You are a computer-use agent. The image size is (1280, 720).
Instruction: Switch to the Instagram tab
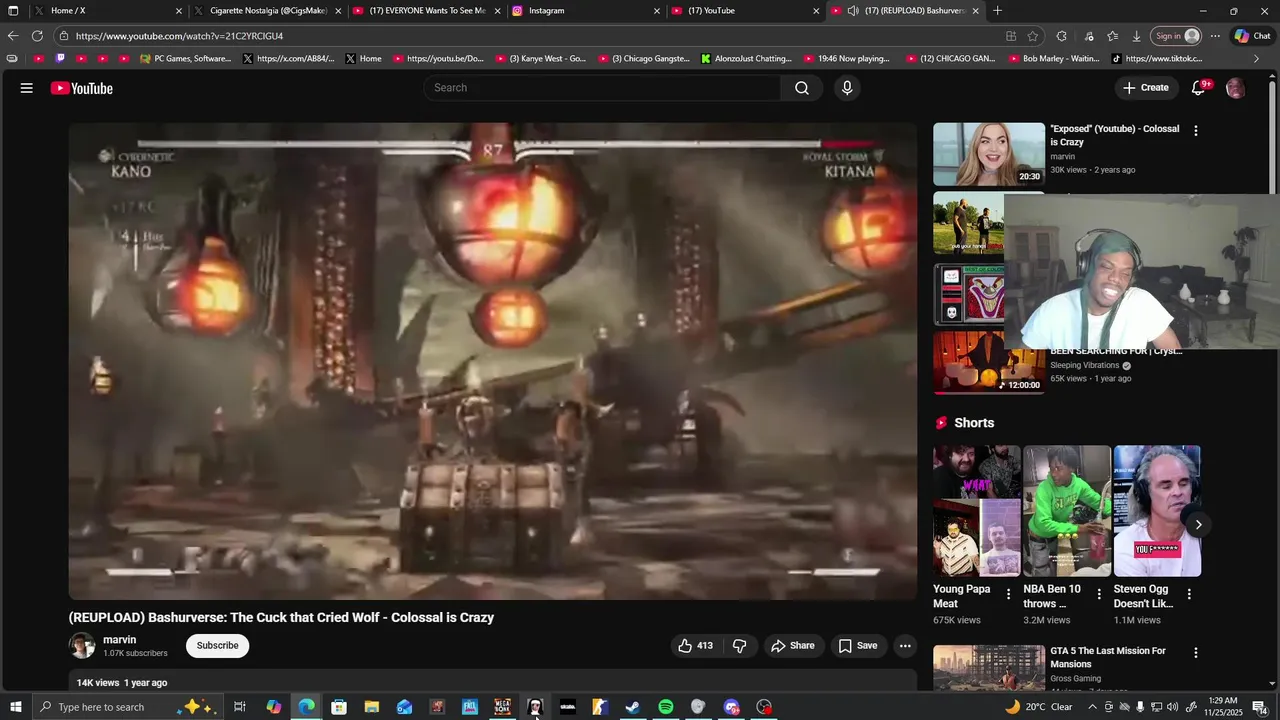tap(586, 11)
